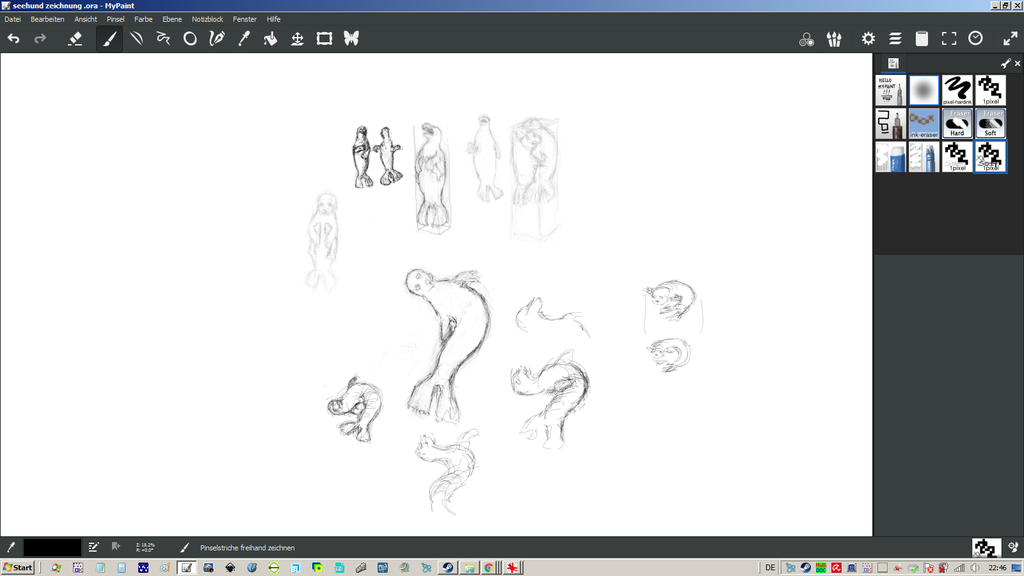This screenshot has width=1024, height=576.
Task: Open the brush groups dropdown
Action: coord(834,39)
